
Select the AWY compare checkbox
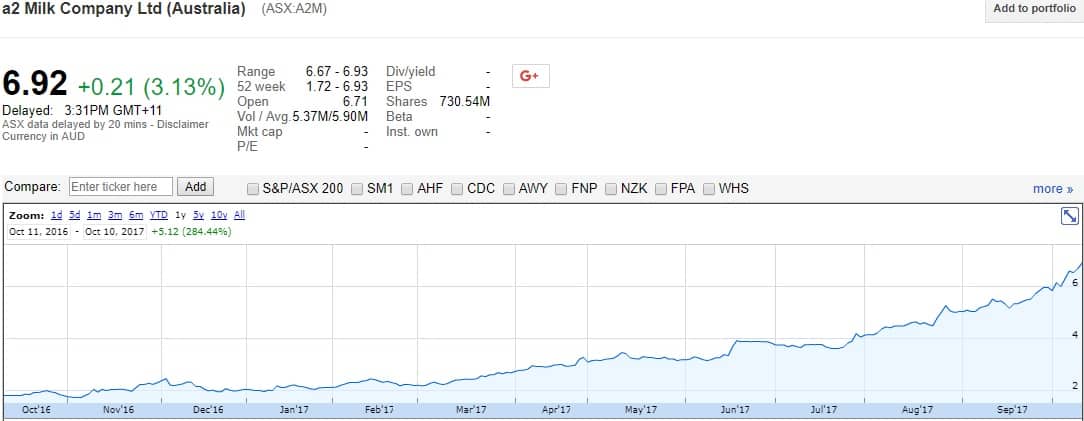tap(510, 188)
